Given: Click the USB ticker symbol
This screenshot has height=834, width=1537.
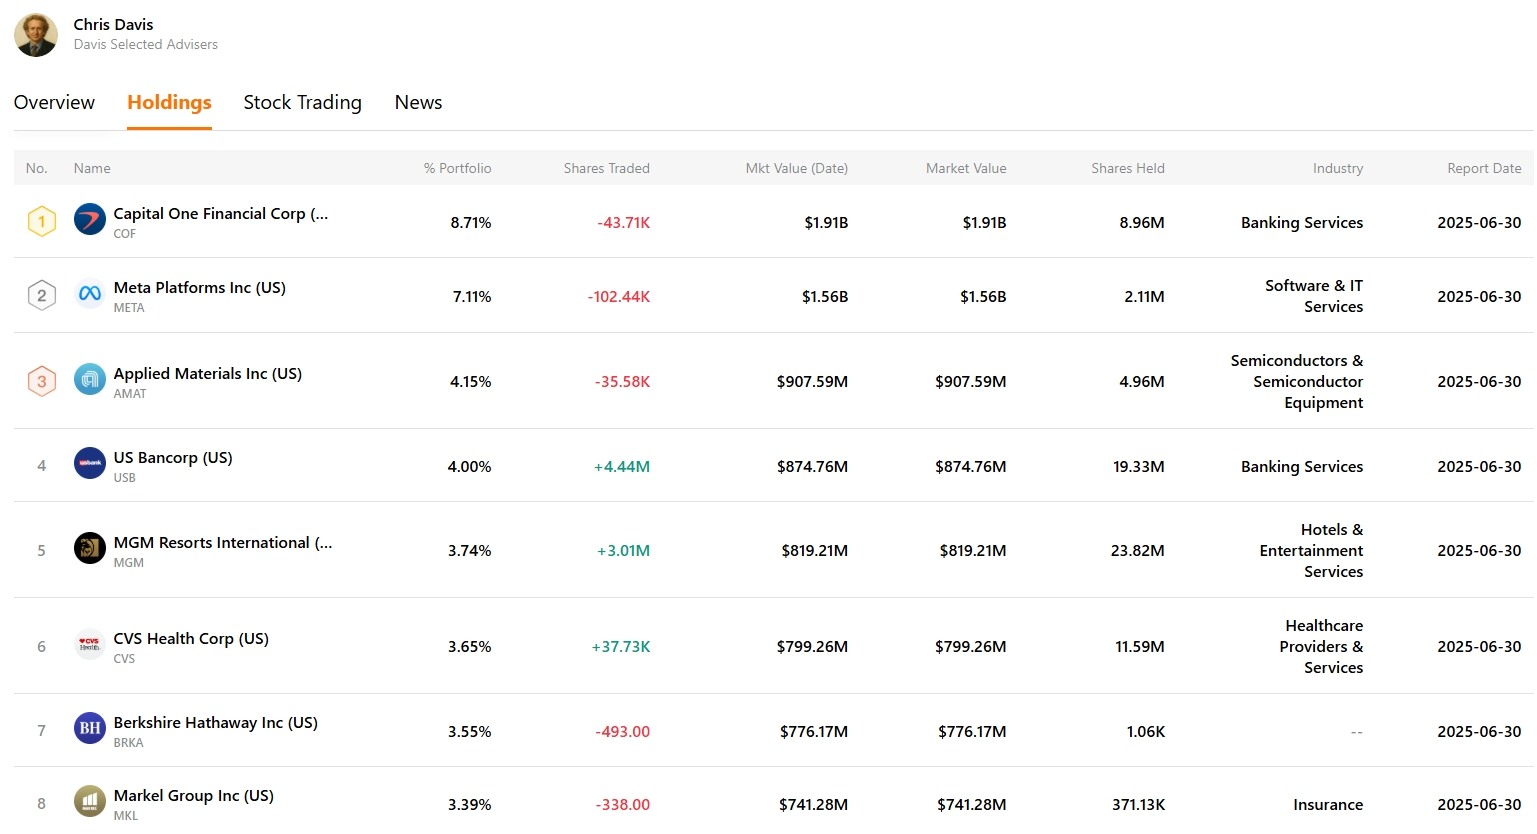Looking at the screenshot, I should click(125, 478).
